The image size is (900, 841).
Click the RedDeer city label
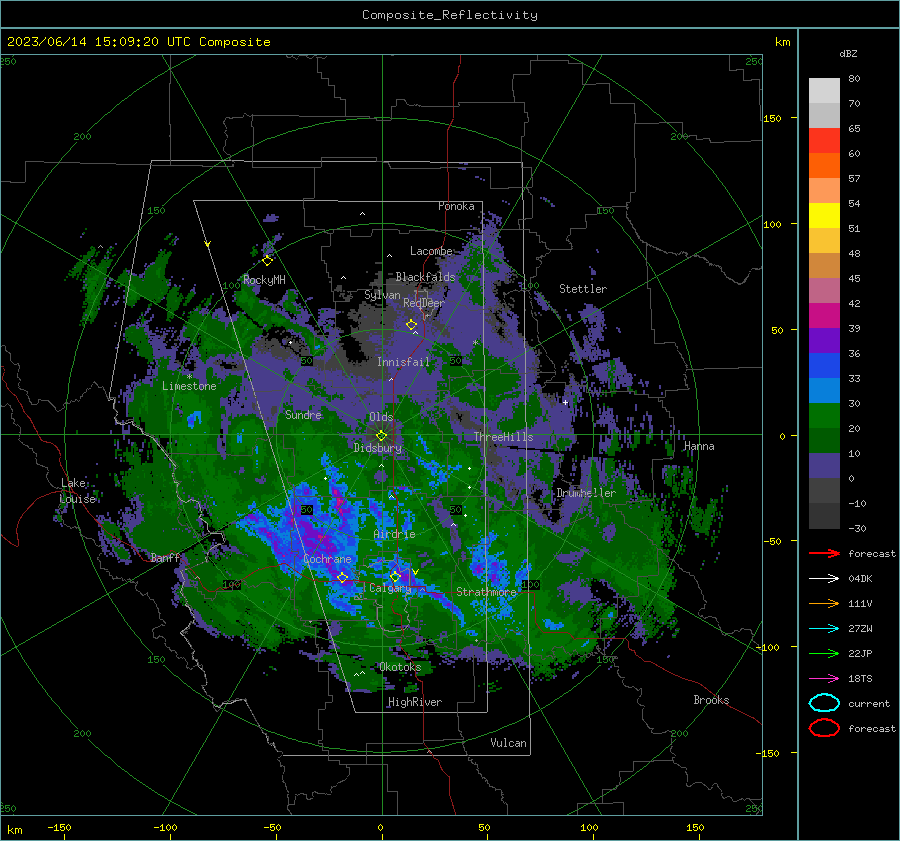(424, 303)
